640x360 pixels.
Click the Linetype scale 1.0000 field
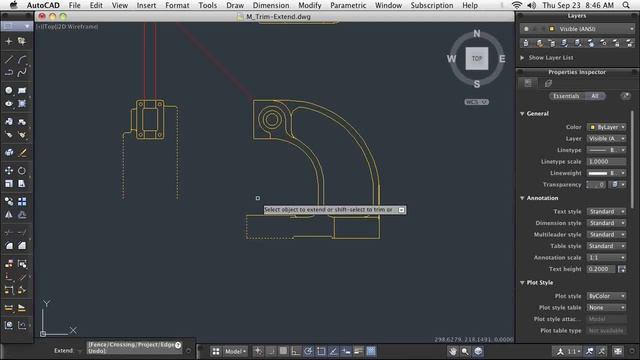[606, 162]
